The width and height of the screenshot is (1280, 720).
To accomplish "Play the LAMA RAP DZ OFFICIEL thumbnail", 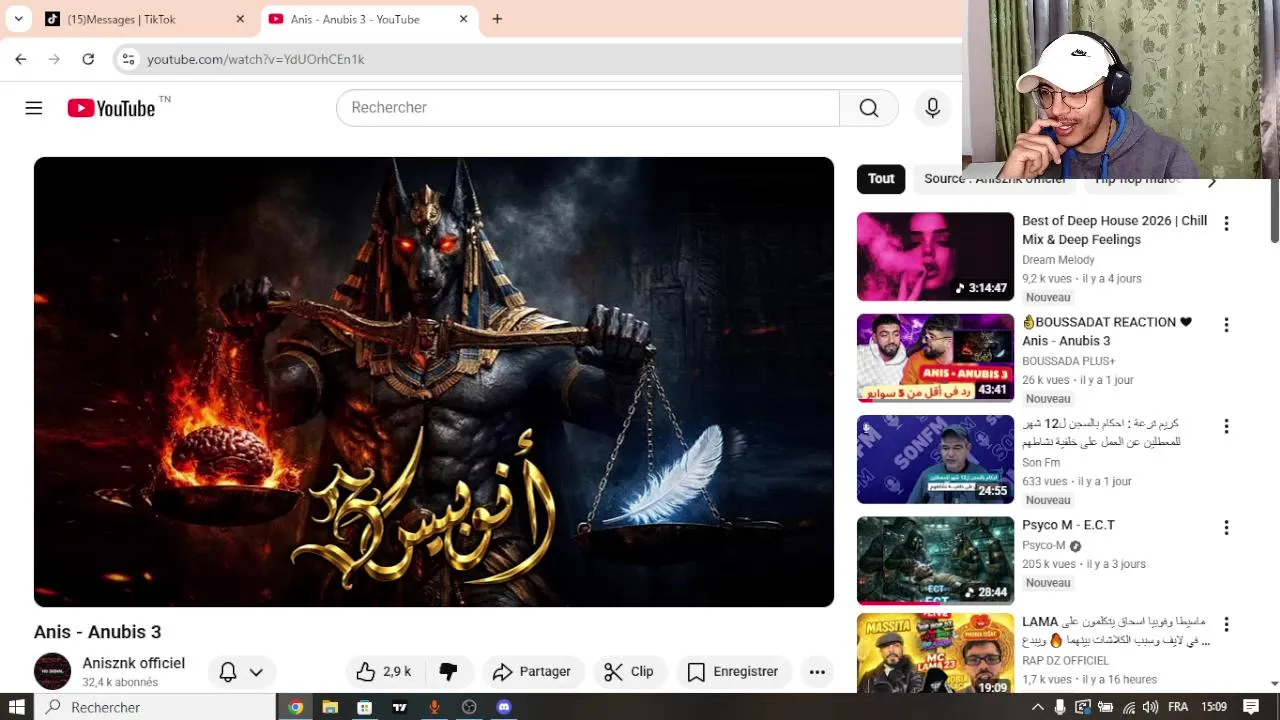I will 935,653.
